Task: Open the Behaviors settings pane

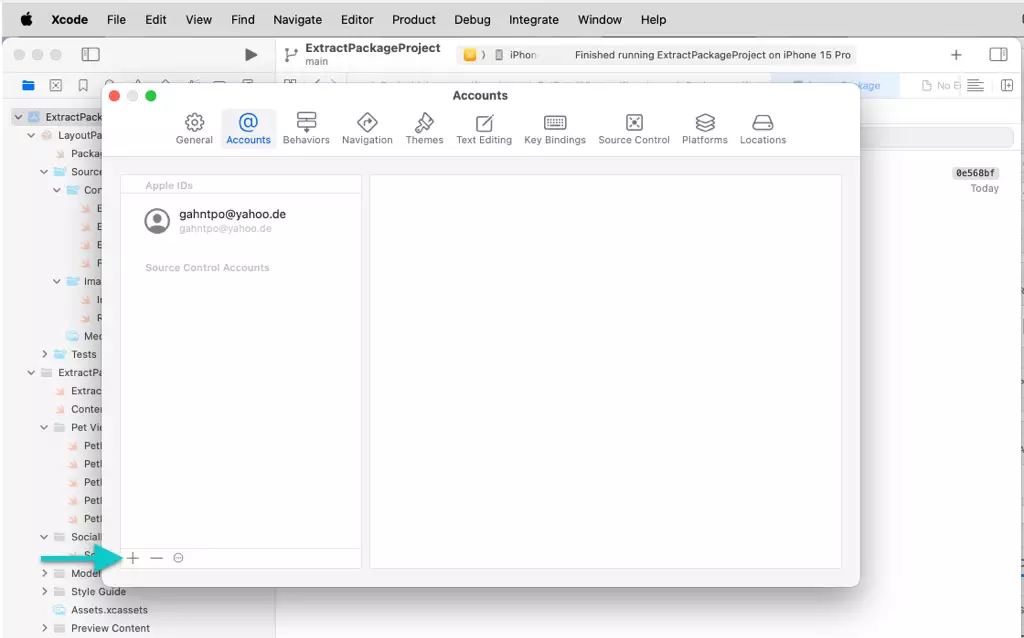Action: click(x=306, y=128)
